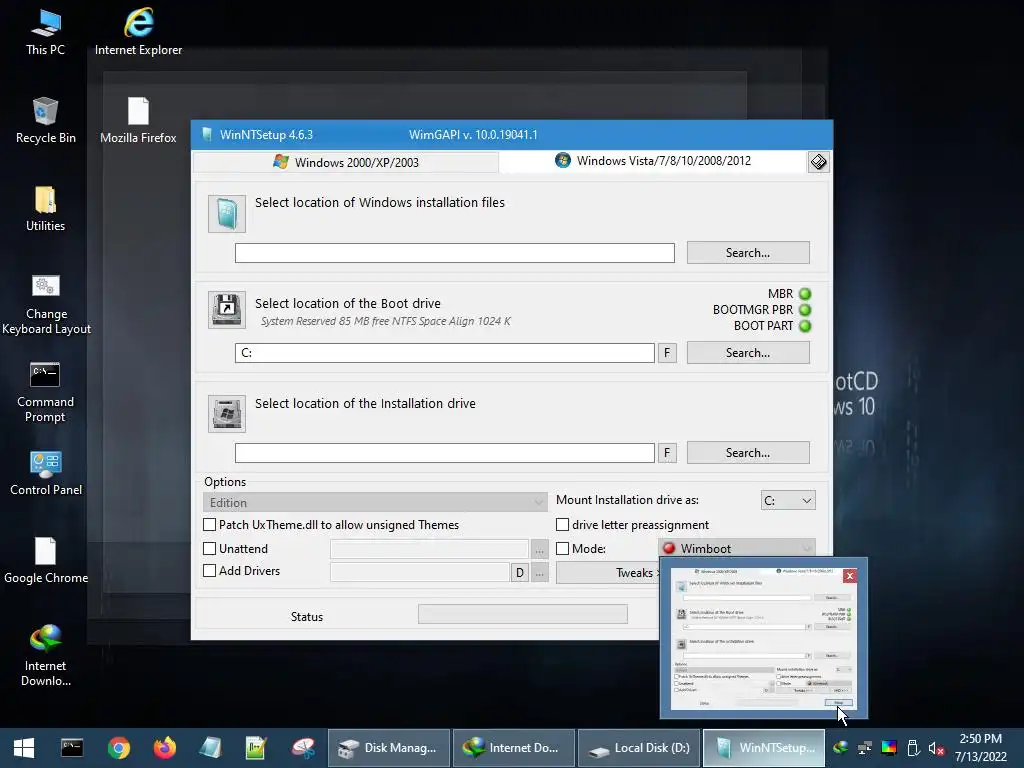The height and width of the screenshot is (768, 1024).
Task: Click the Windows installation files icon
Action: click(227, 214)
